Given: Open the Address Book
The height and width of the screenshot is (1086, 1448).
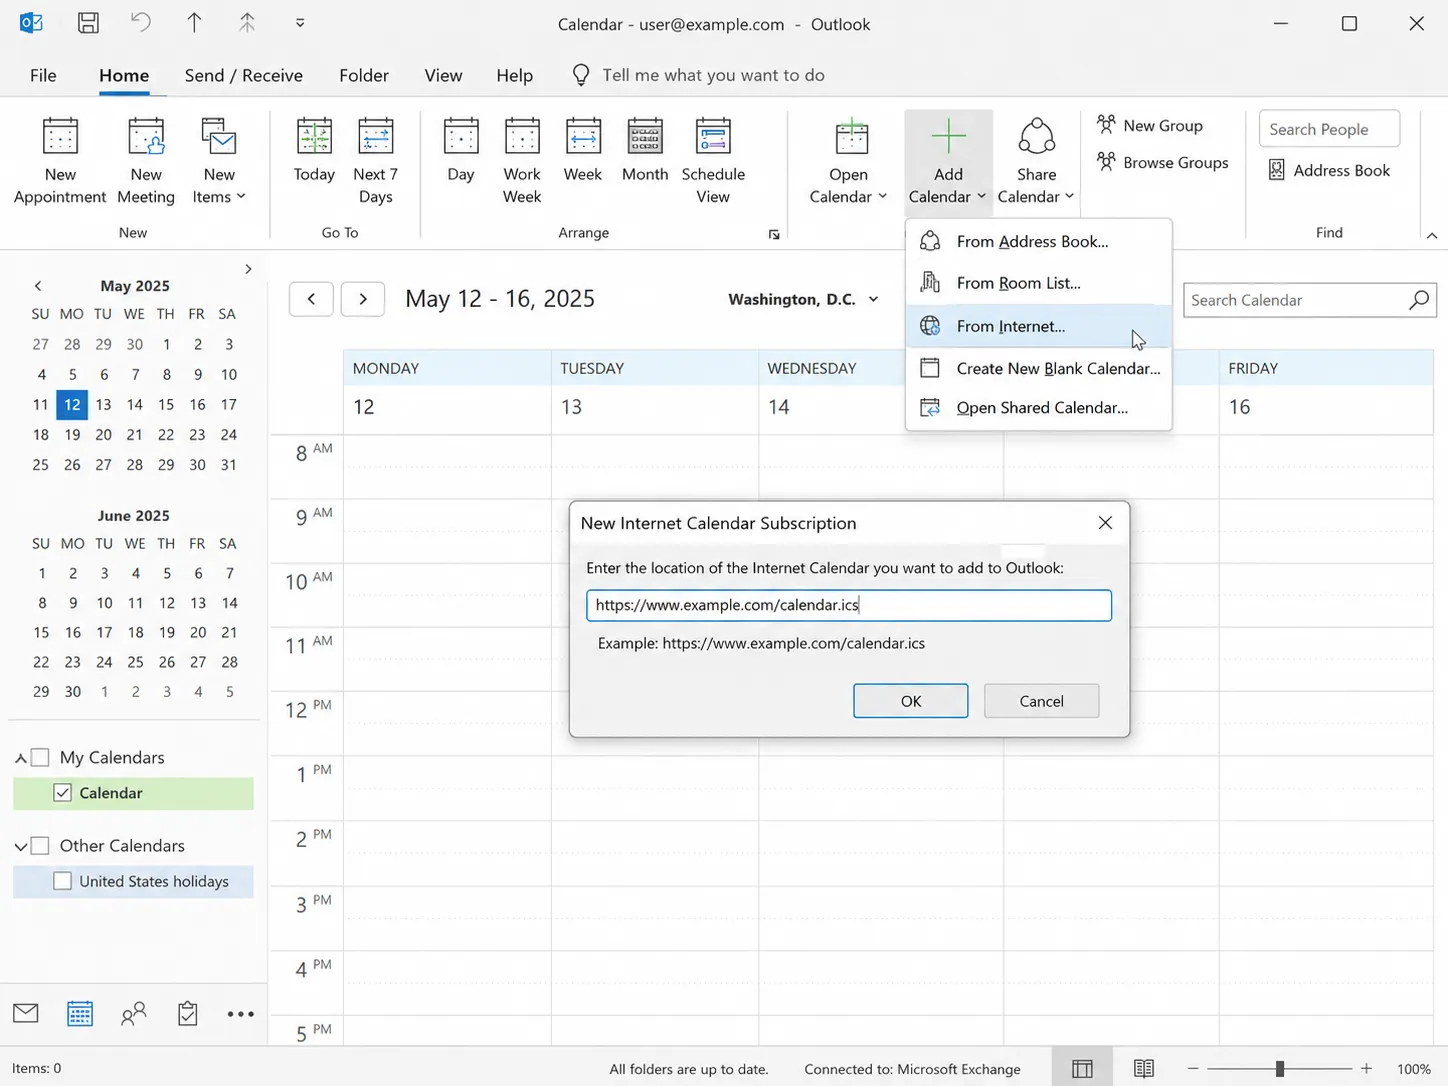Looking at the screenshot, I should click(1329, 170).
